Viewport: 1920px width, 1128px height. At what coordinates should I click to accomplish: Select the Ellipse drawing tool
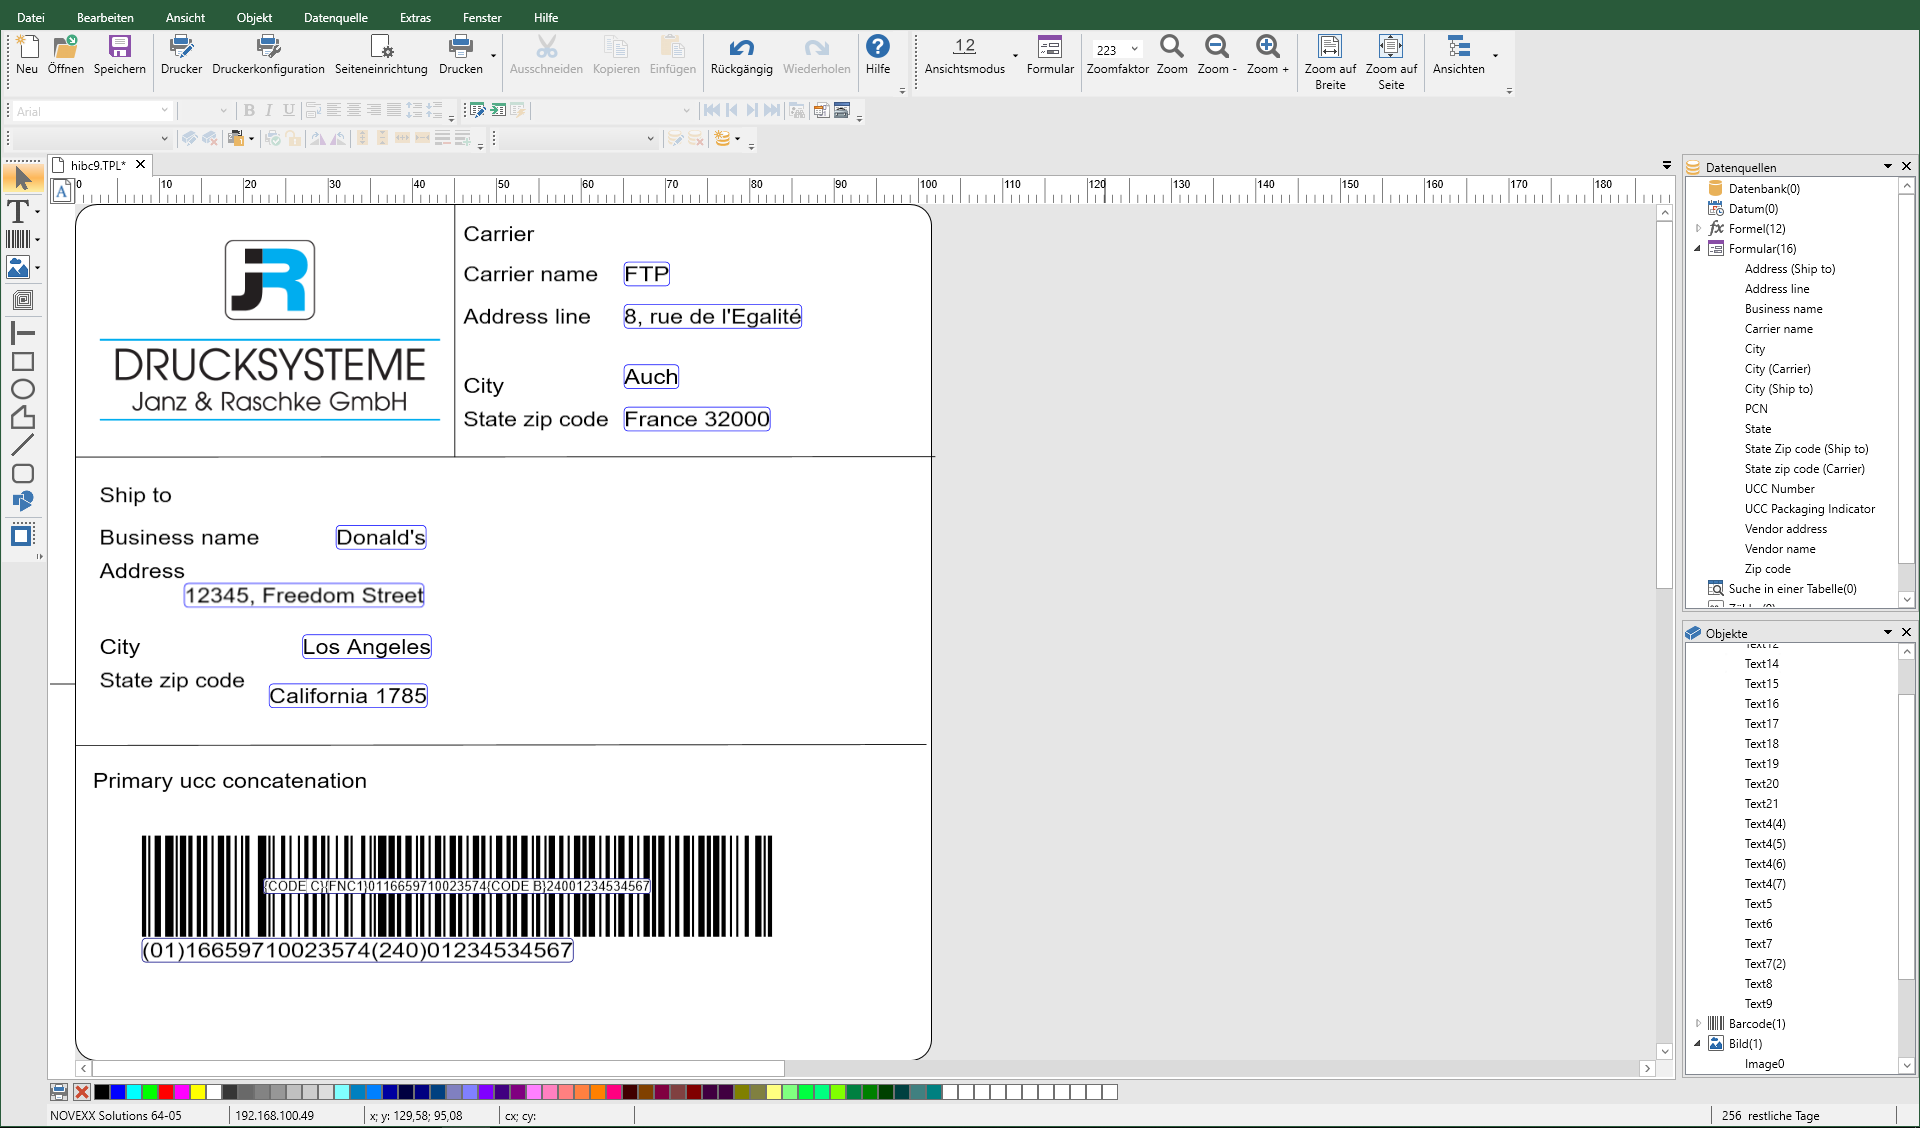tap(22, 389)
